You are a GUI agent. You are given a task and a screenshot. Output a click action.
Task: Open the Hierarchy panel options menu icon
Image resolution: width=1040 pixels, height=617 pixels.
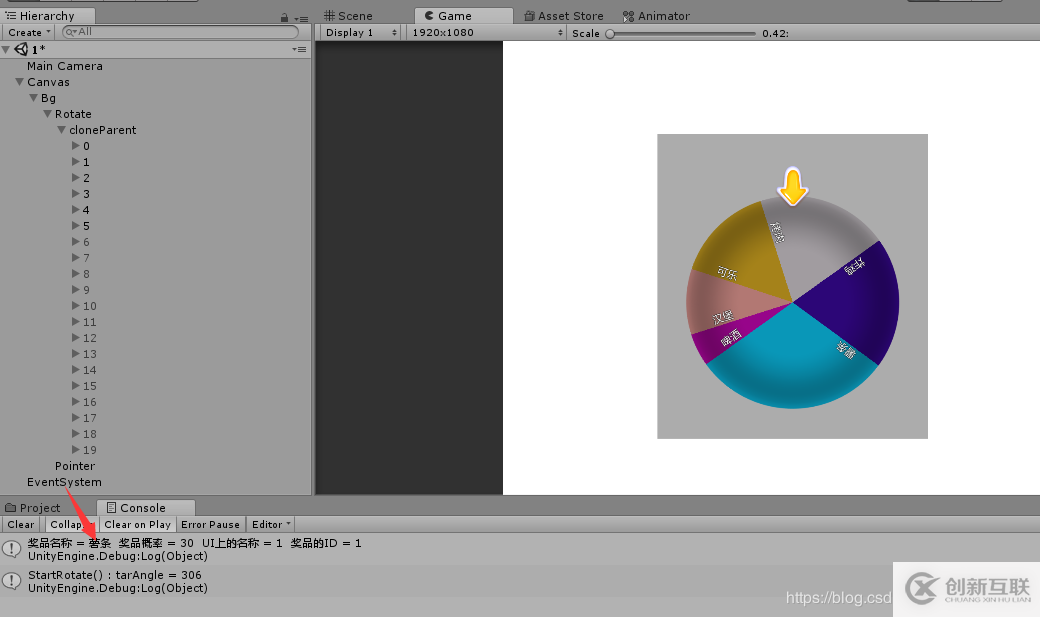(302, 19)
